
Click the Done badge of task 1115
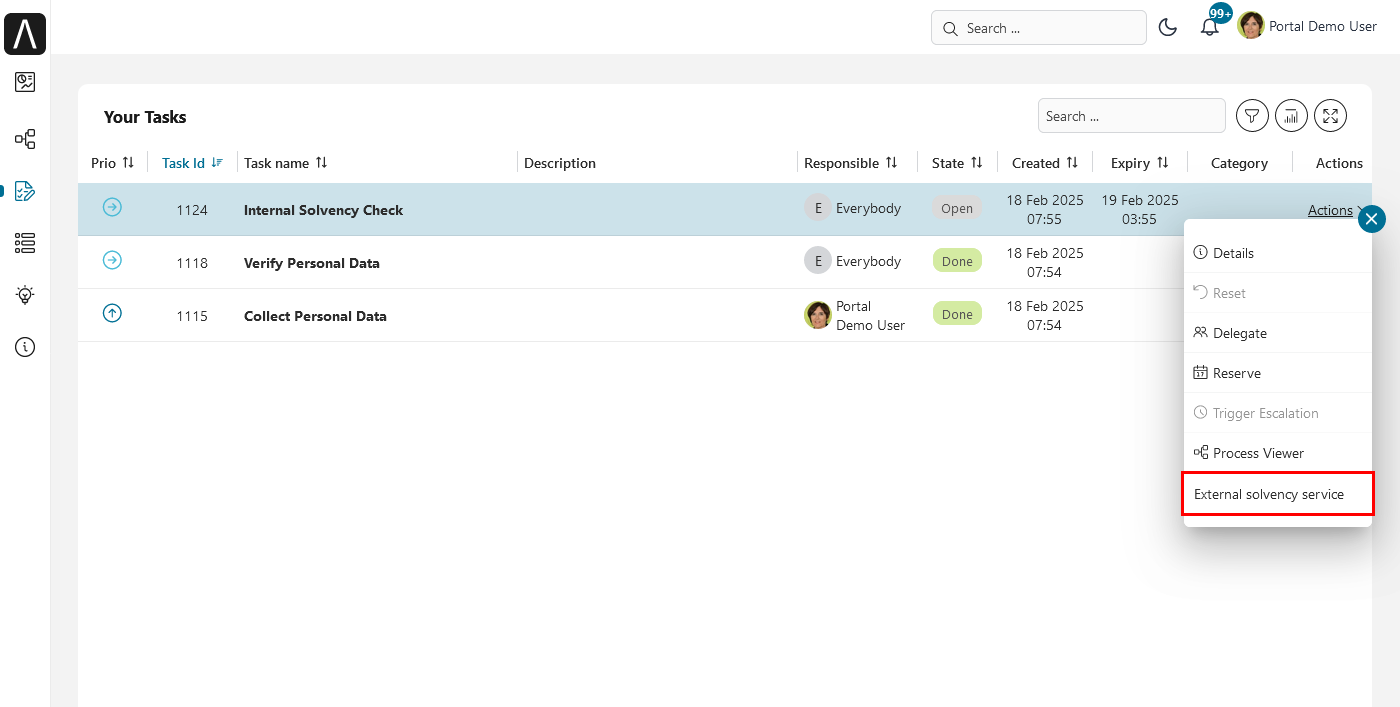coord(957,314)
